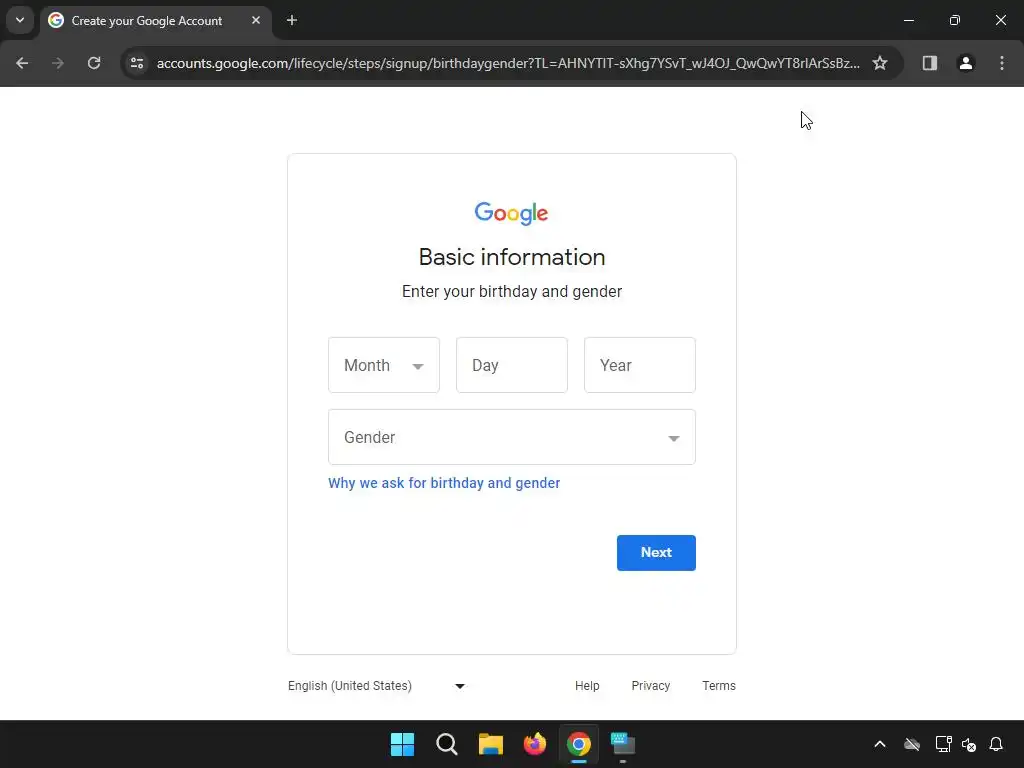
Task: Open Why we ask for birthday and gender
Action: point(444,483)
